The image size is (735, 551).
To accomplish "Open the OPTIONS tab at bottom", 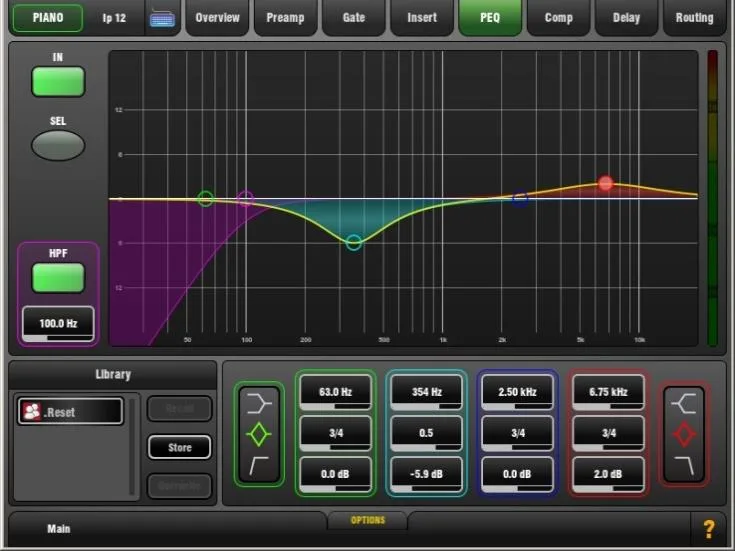I will point(368,520).
